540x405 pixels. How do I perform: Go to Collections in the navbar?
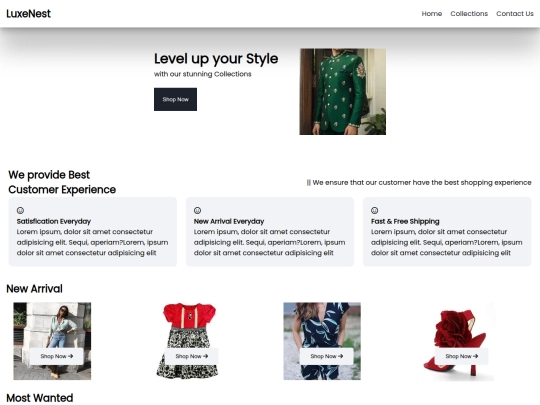pyautogui.click(x=469, y=14)
